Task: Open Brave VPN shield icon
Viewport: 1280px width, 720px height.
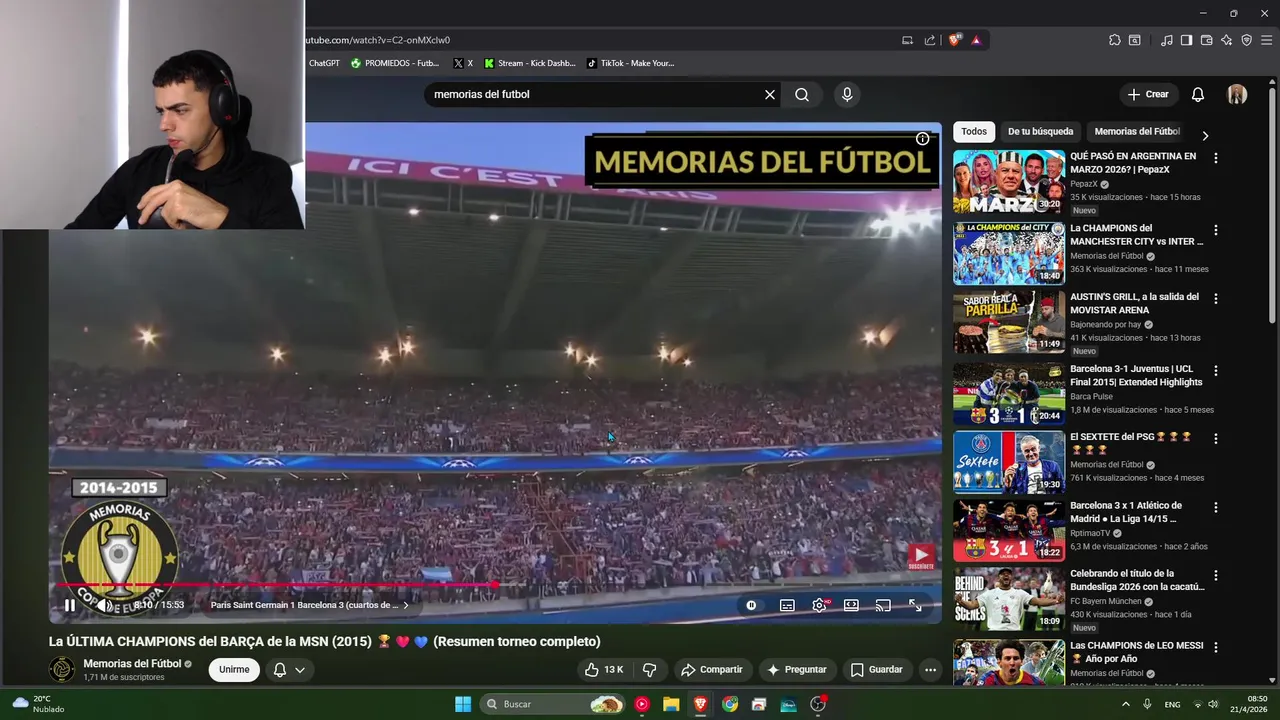Action: (x=1247, y=40)
